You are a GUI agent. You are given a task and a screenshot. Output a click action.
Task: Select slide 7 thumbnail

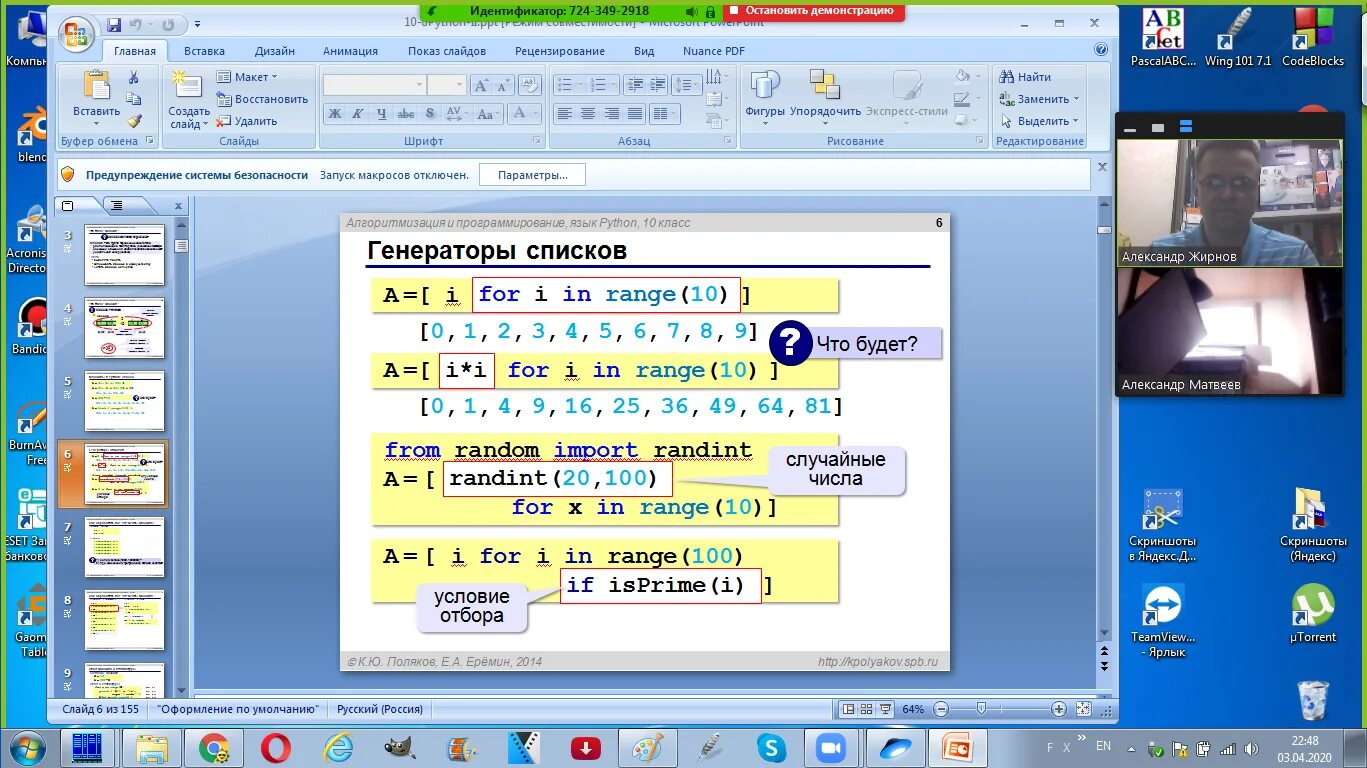[124, 547]
